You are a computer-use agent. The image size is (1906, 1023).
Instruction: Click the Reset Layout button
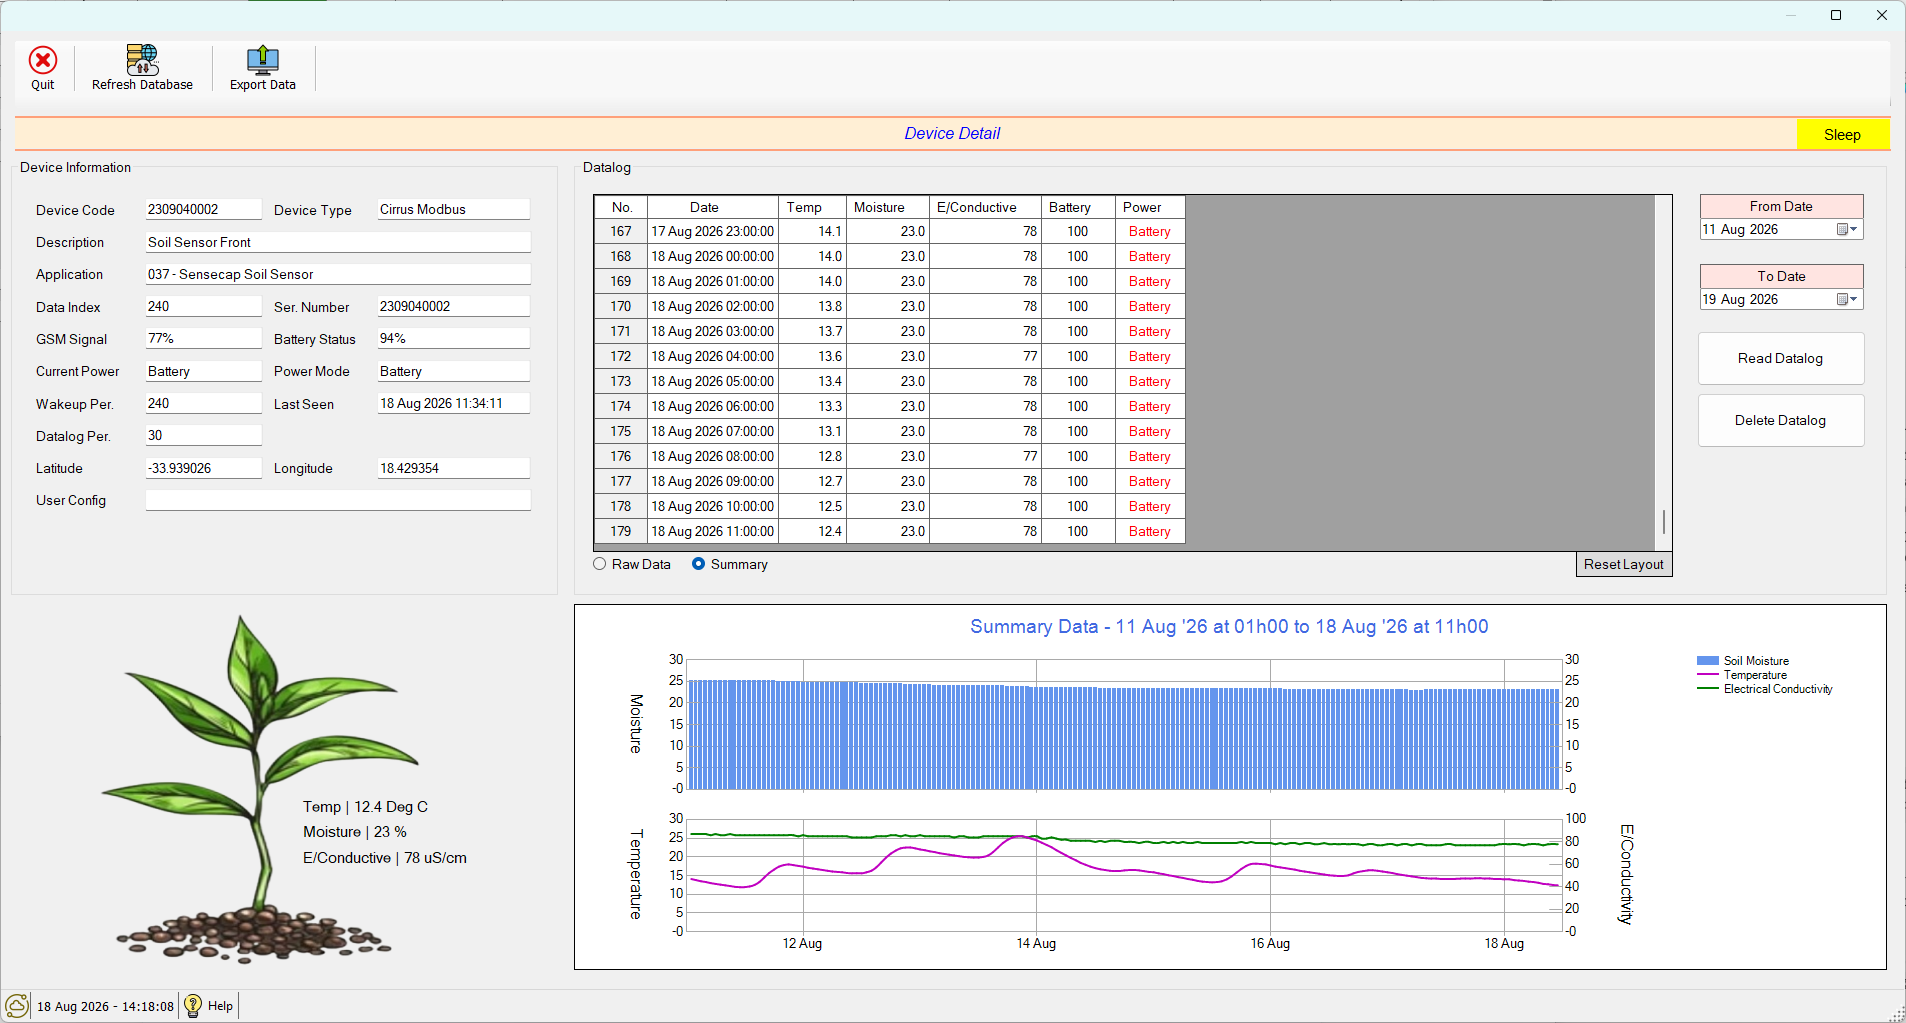click(x=1623, y=564)
